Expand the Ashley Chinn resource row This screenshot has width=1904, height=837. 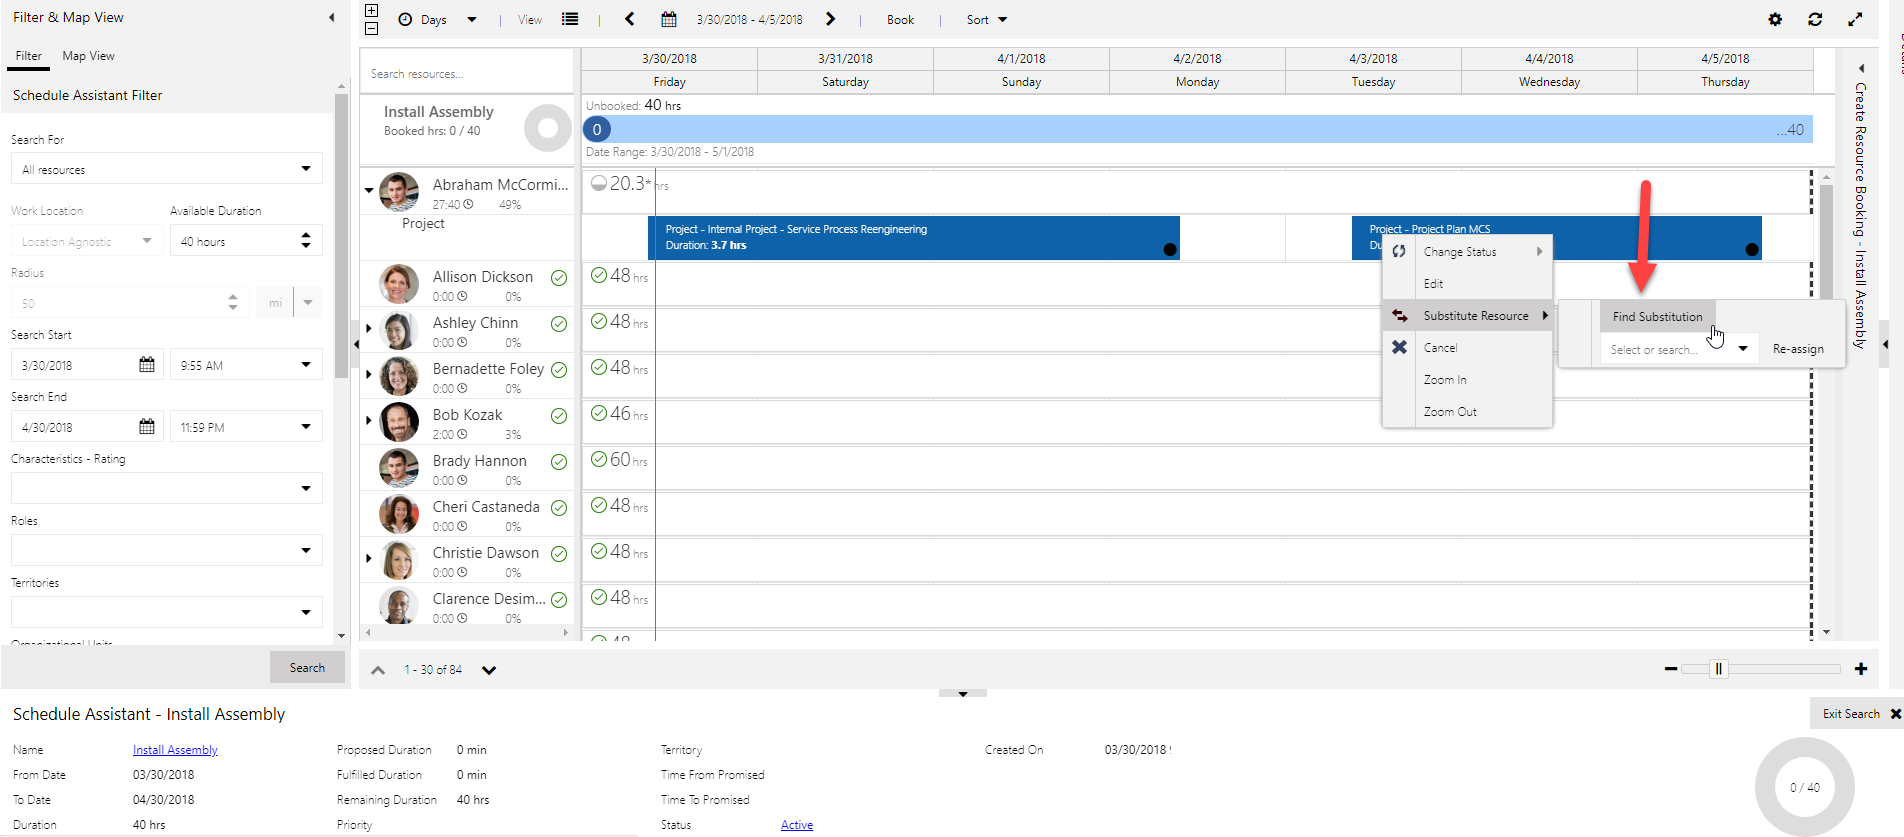pyautogui.click(x=369, y=328)
